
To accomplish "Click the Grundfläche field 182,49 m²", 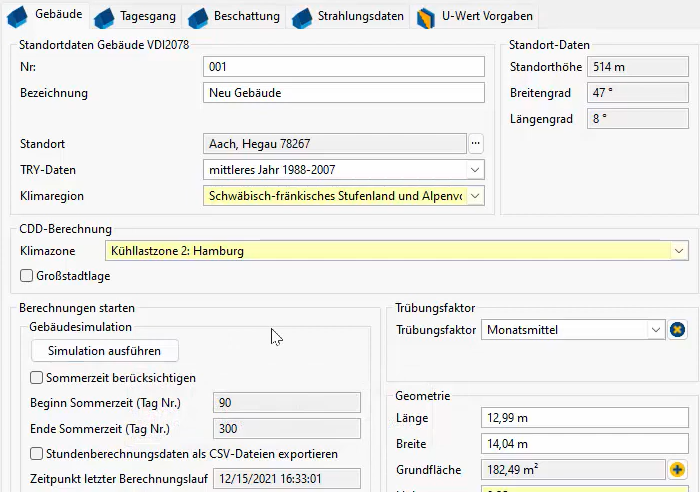I will (573, 470).
